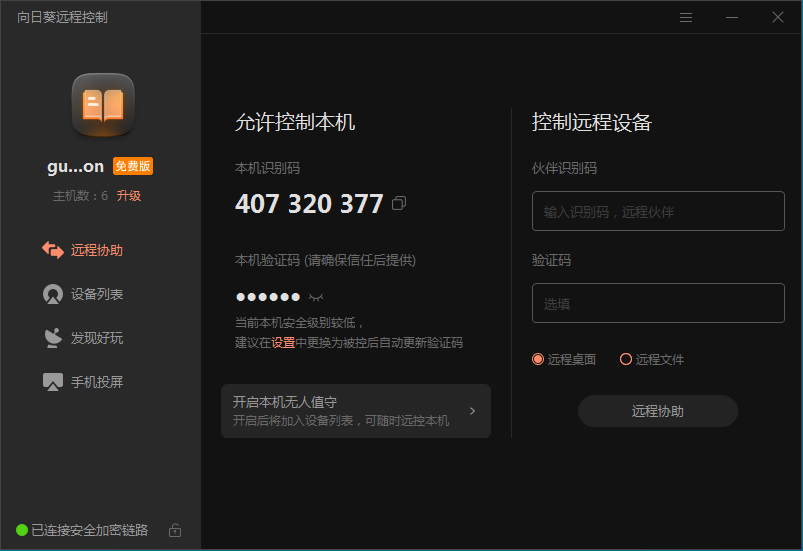Click the 允许控制本机 heading
803x551 pixels.
(295, 122)
